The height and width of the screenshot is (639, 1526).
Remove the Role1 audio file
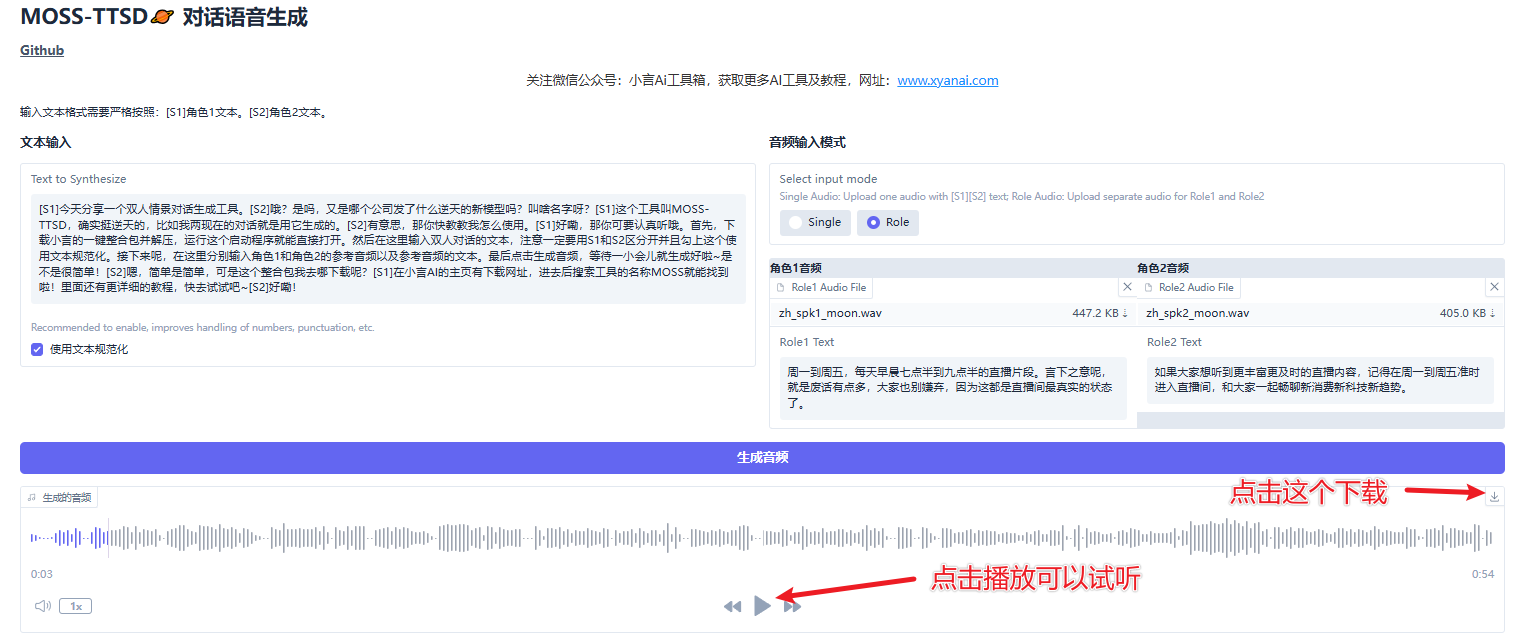tap(1127, 287)
